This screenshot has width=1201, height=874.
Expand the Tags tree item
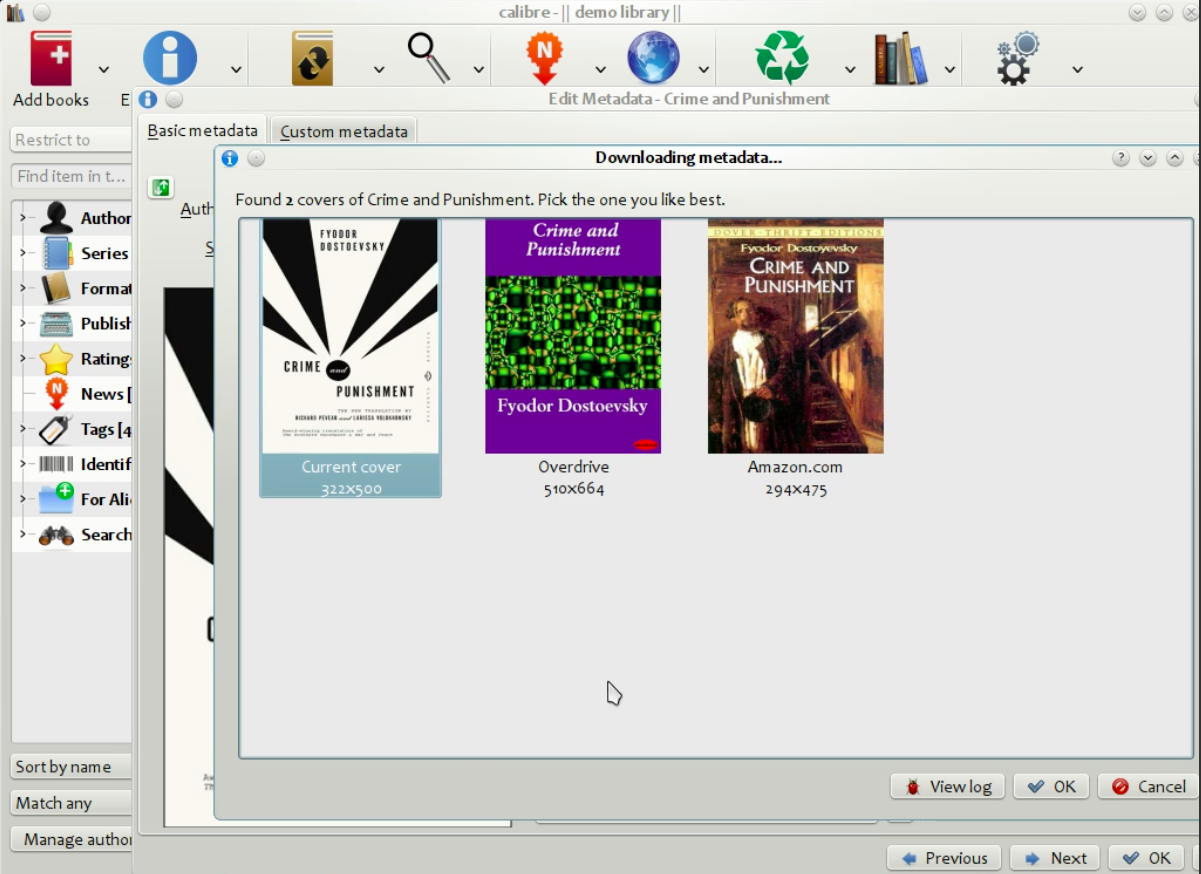pos(23,429)
